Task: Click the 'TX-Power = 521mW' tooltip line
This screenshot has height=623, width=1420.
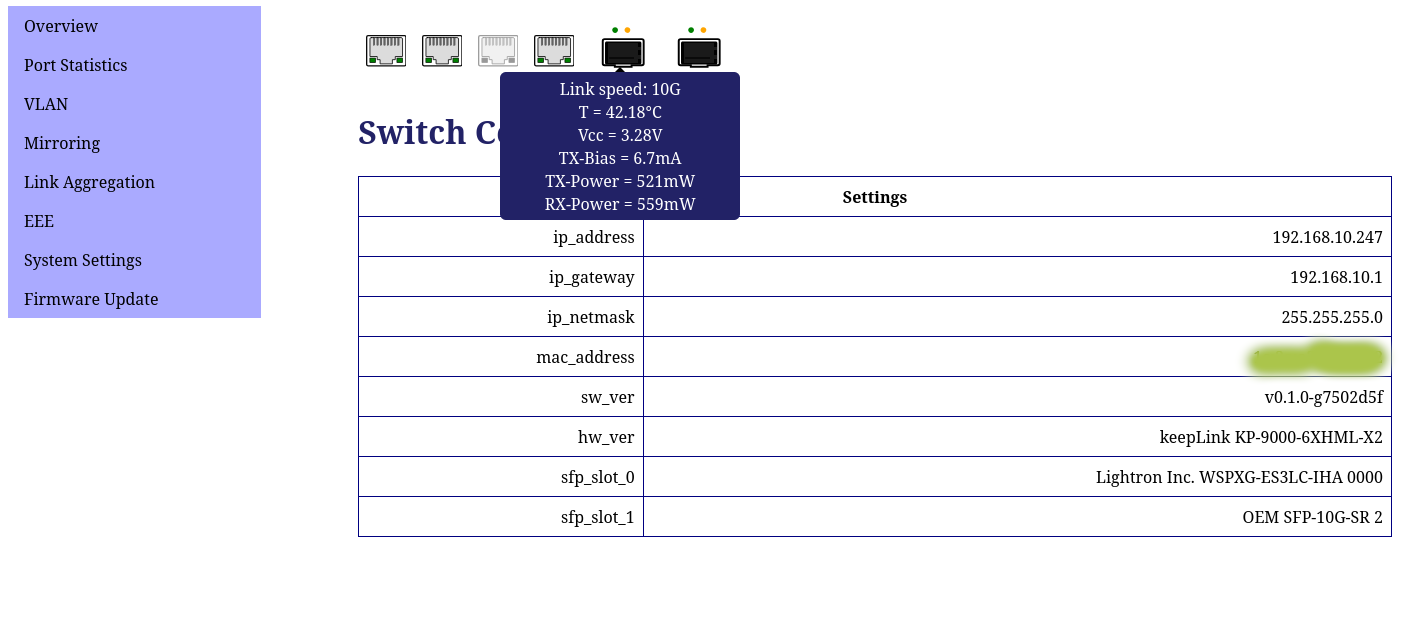Action: (x=620, y=181)
